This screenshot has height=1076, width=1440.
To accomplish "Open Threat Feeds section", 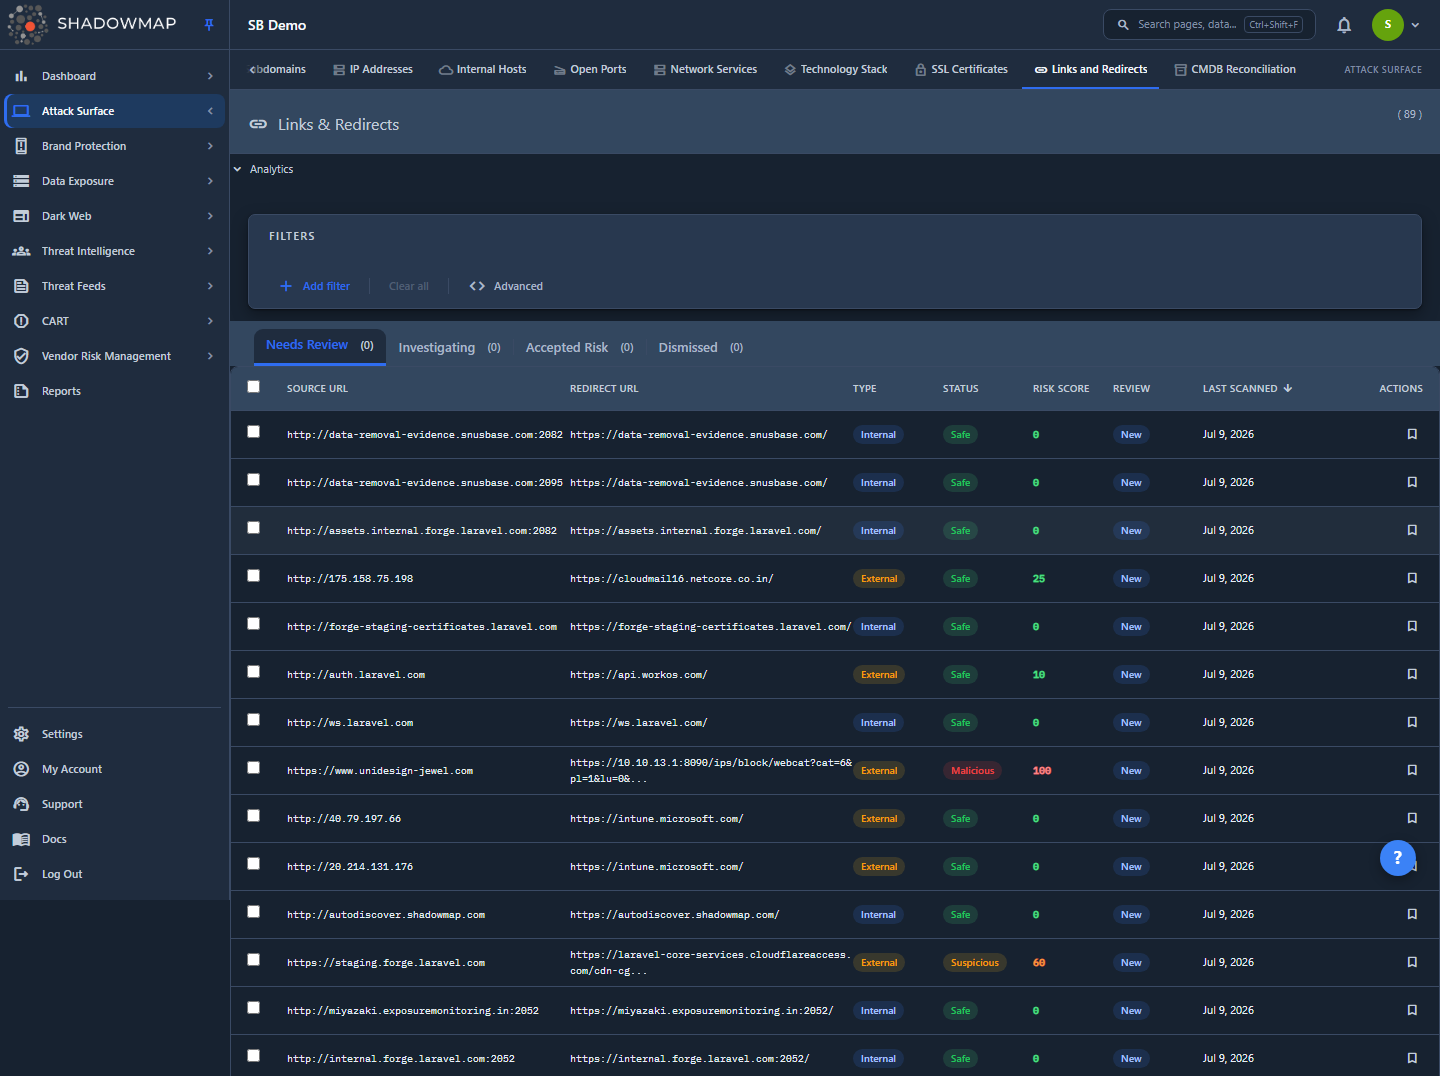I will click(113, 286).
